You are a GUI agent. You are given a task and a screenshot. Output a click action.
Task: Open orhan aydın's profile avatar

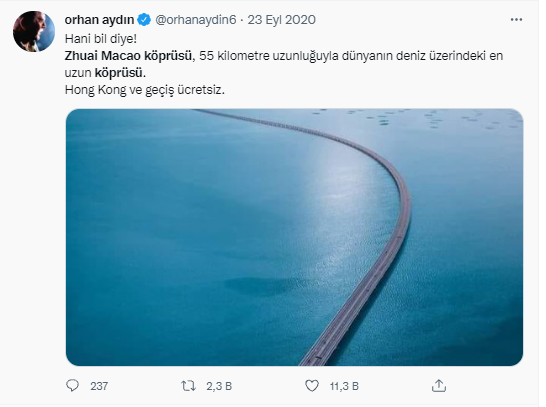click(x=34, y=31)
